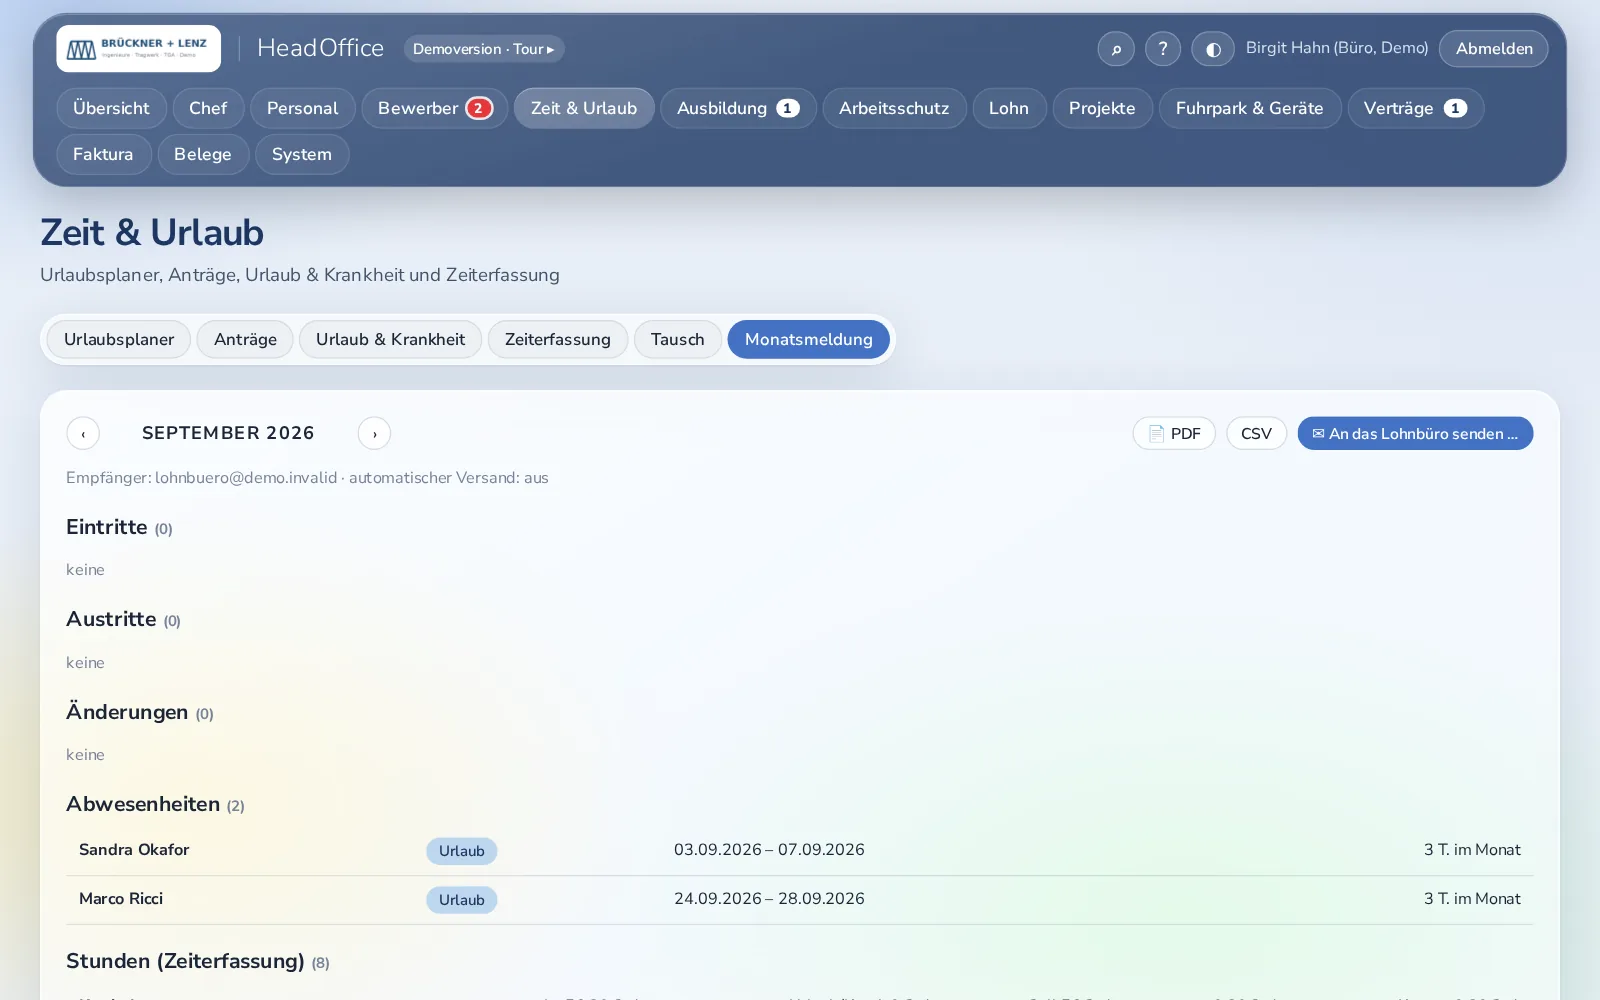The image size is (1600, 1000).
Task: Open the search magnifier icon
Action: pyautogui.click(x=1116, y=49)
